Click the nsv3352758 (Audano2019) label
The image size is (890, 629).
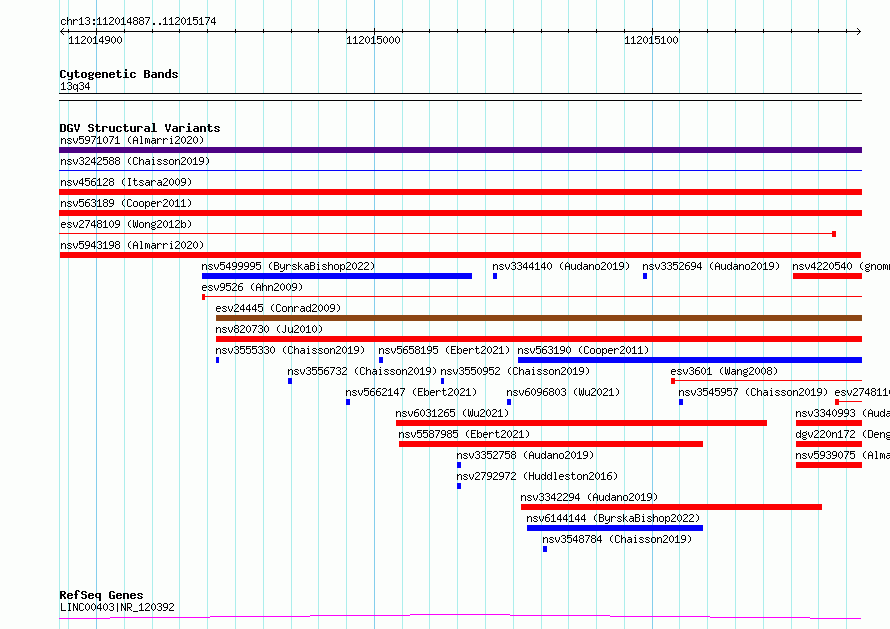525,455
